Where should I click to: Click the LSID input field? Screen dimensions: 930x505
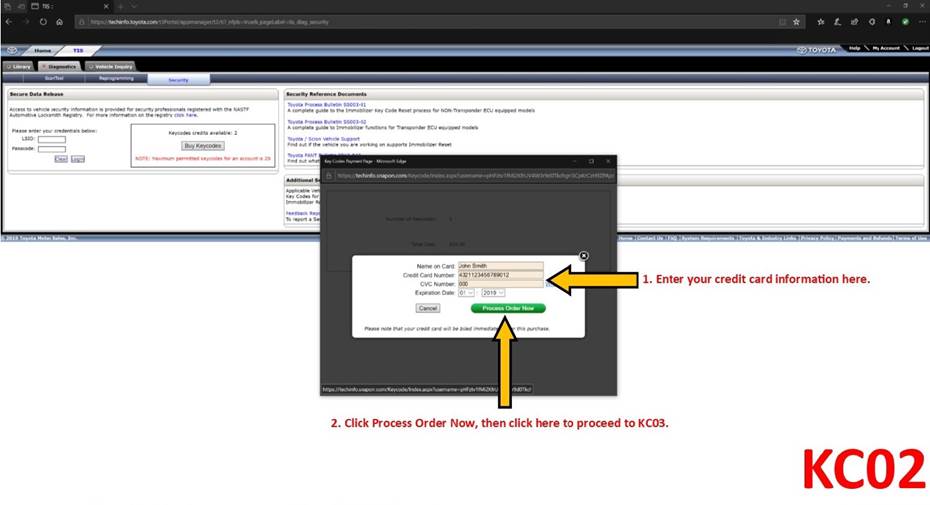[x=52, y=139]
